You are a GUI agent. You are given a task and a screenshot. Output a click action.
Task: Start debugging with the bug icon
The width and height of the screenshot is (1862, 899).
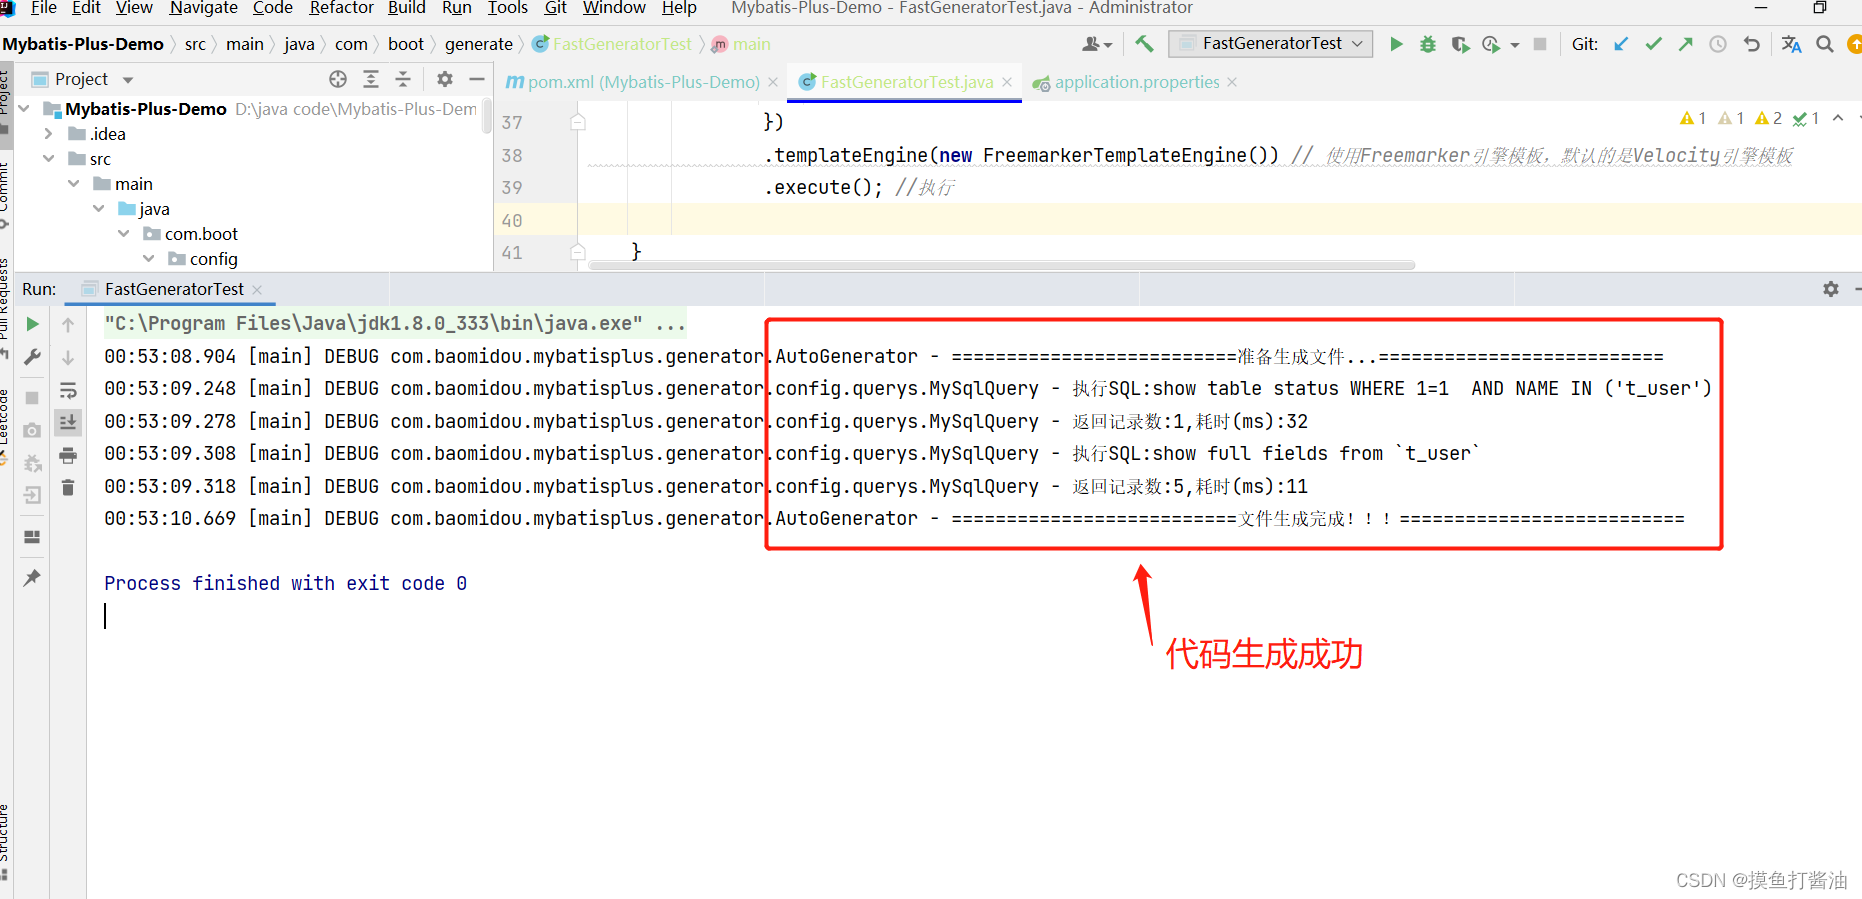coord(1428,44)
